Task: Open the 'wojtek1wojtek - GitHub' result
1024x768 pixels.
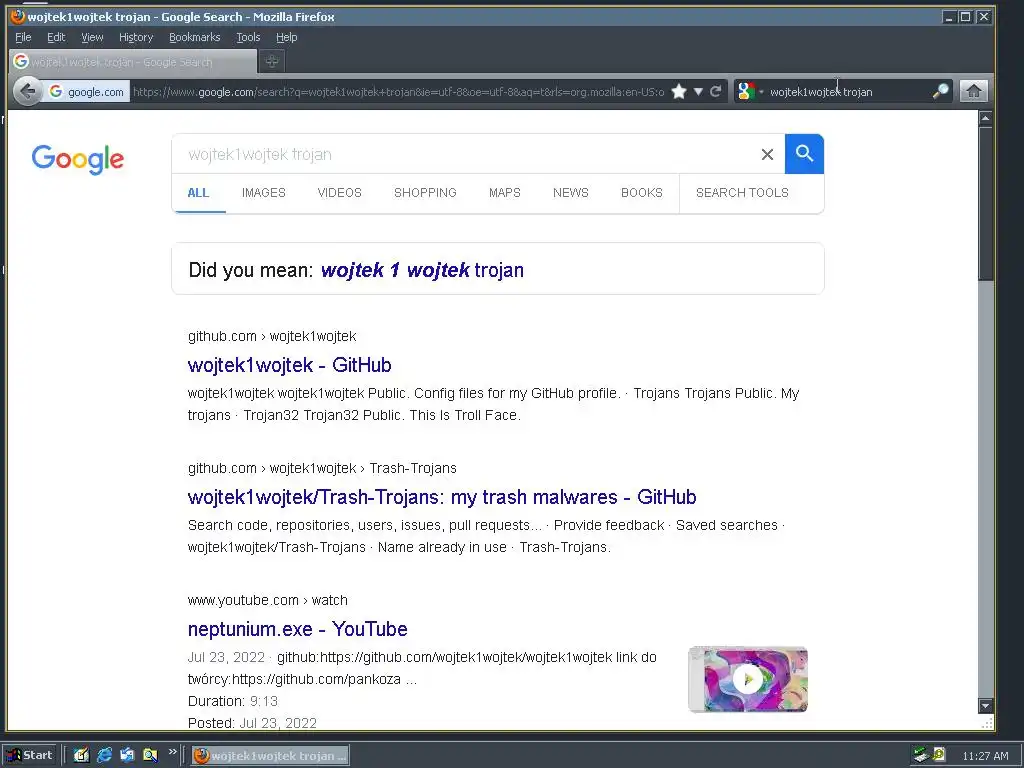Action: pos(289,365)
